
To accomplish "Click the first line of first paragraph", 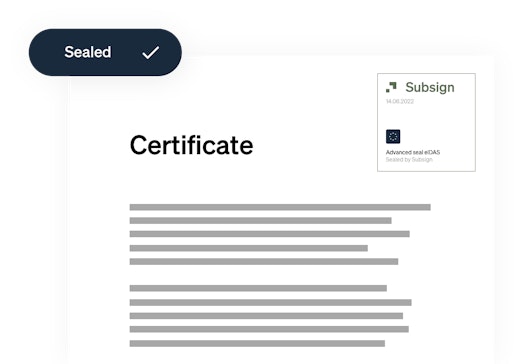I will click(x=280, y=207).
